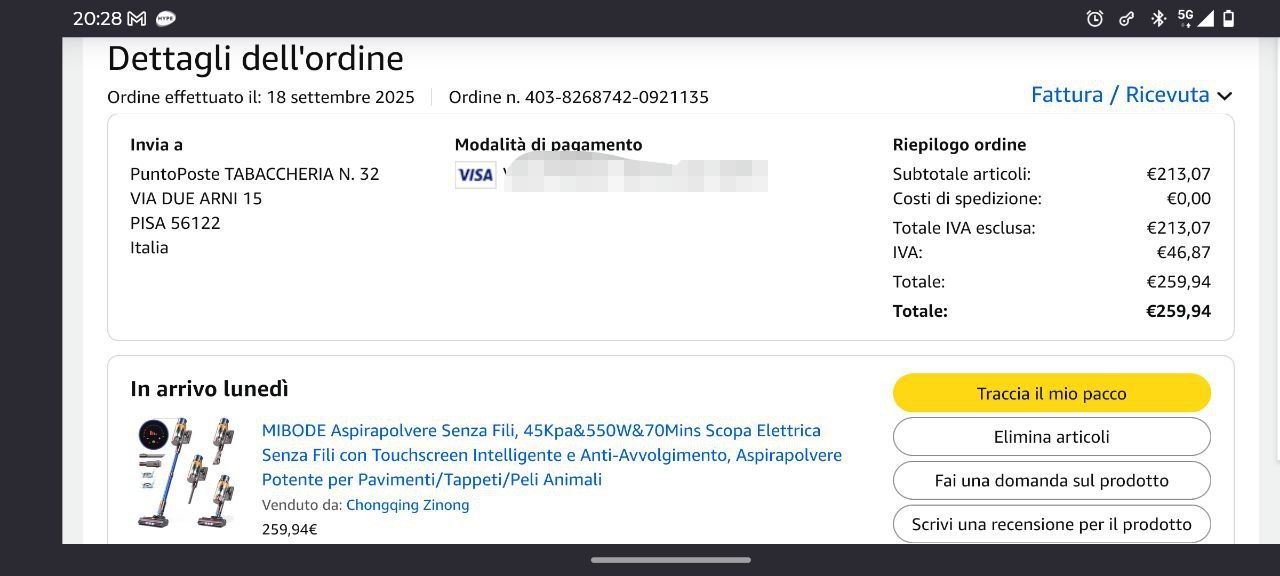
Task: Tap the status bar clock 20:28
Action: coord(96,18)
